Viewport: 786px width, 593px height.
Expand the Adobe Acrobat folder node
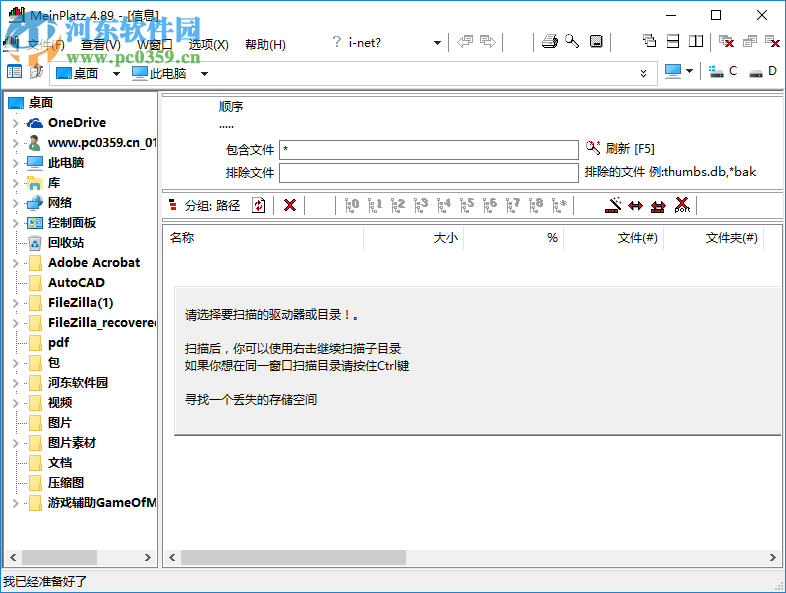(x=15, y=263)
